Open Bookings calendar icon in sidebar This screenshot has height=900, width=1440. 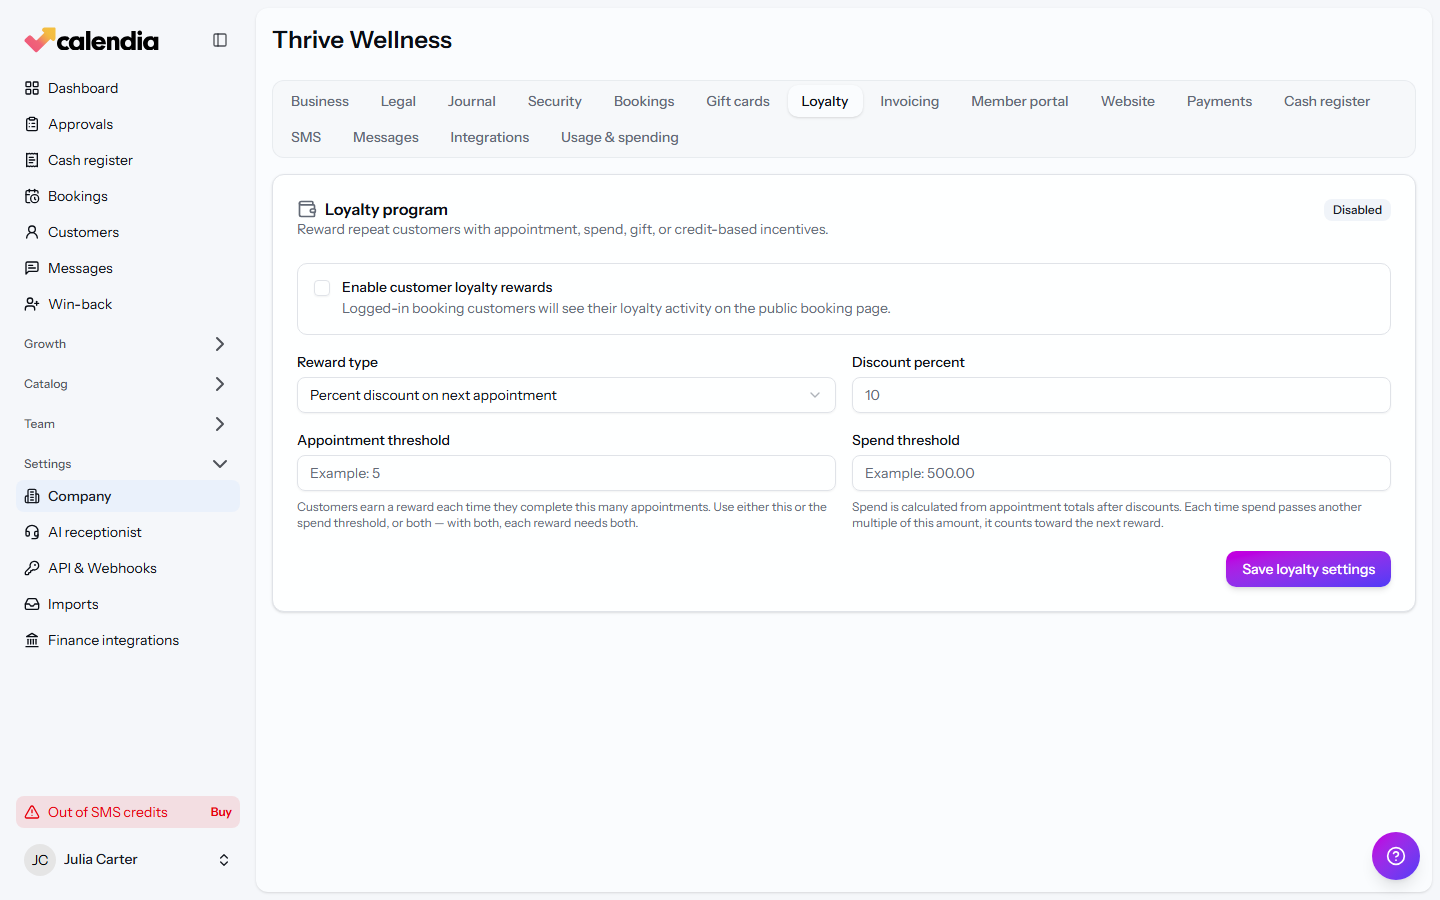coord(32,196)
